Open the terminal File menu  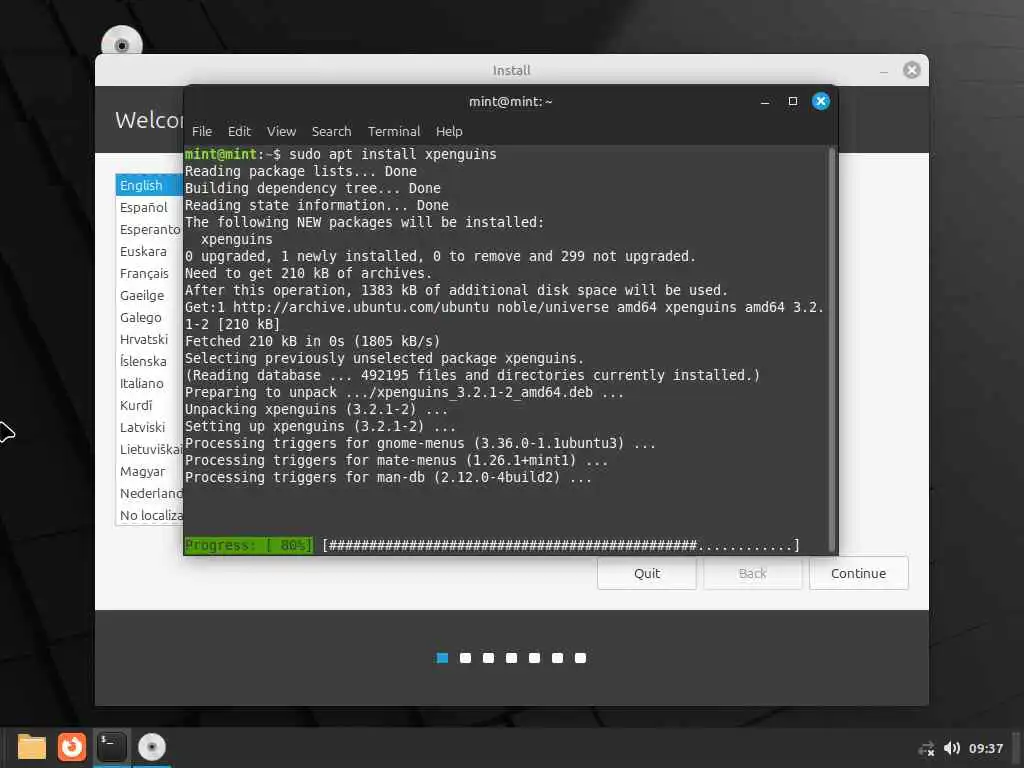coord(202,131)
